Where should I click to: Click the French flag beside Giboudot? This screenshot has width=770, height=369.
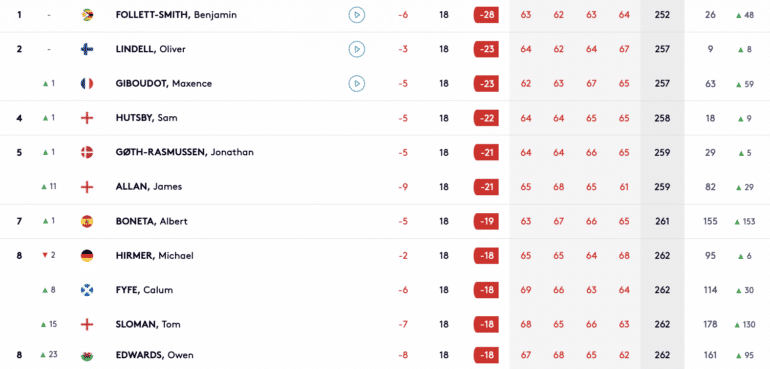click(87, 84)
